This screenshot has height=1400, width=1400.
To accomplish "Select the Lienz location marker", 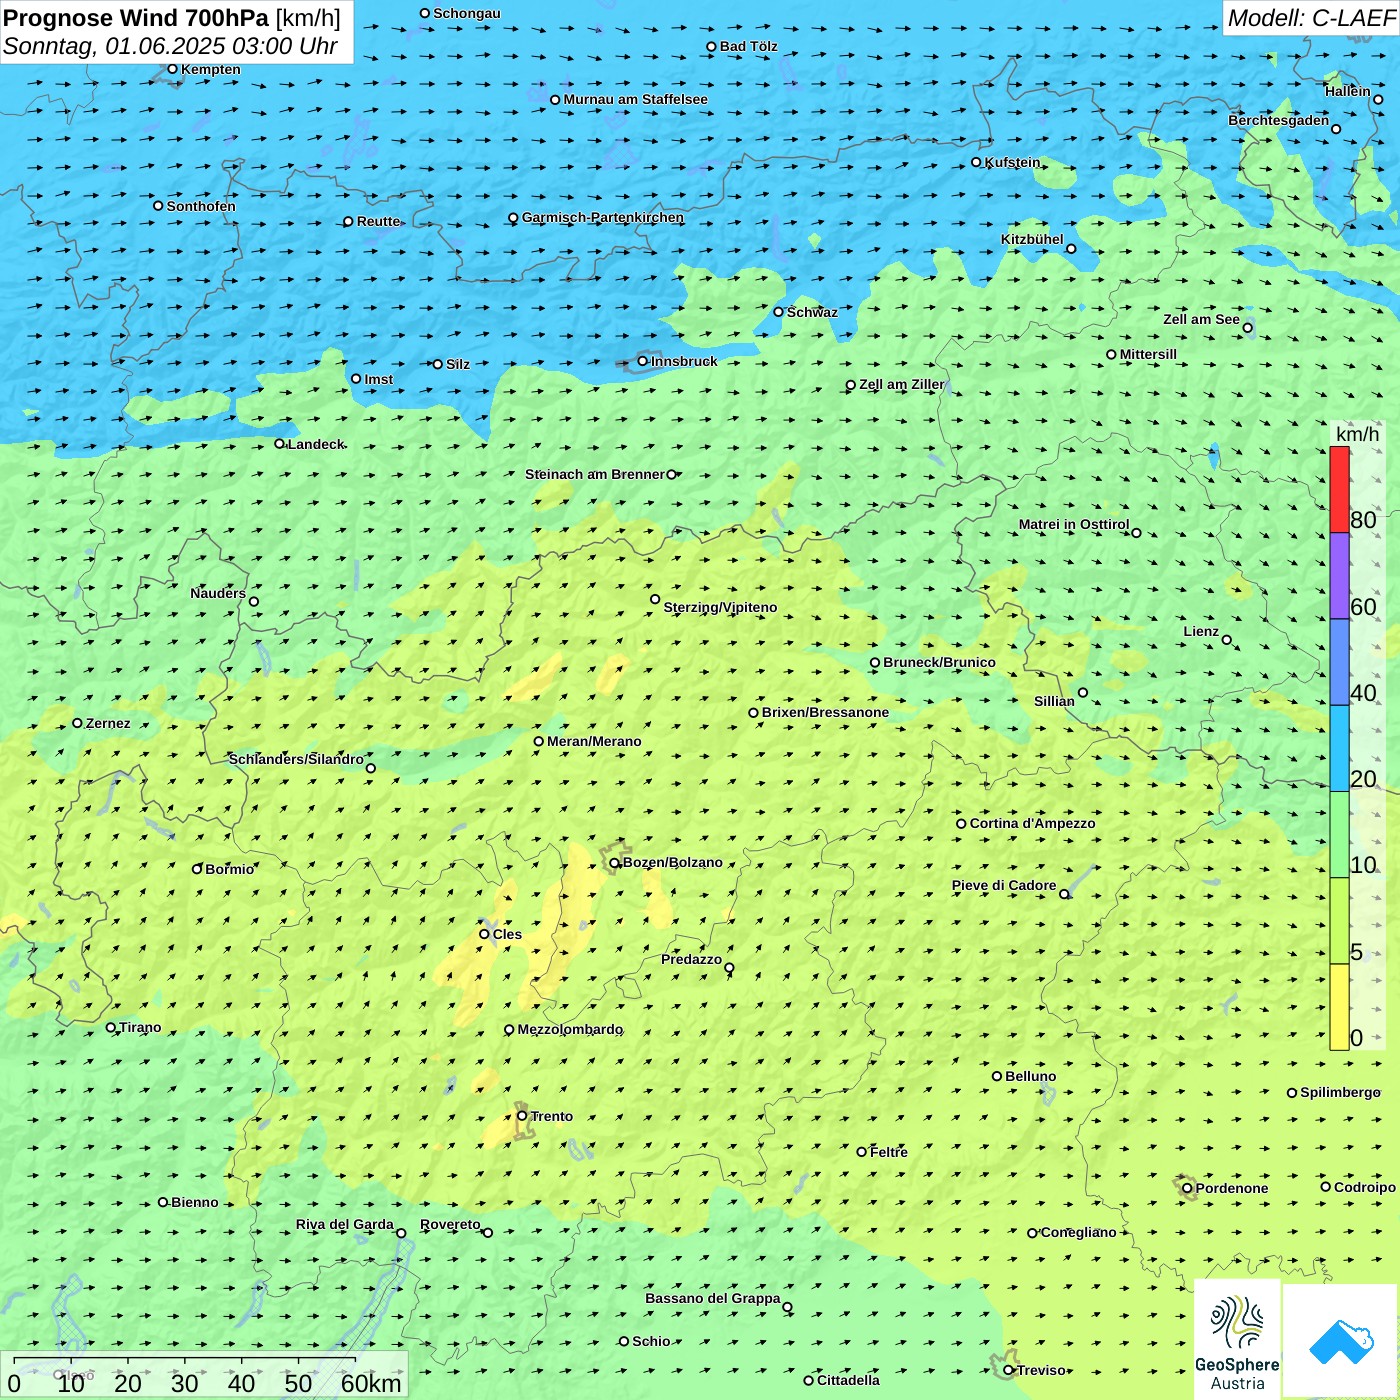I will tap(1227, 640).
